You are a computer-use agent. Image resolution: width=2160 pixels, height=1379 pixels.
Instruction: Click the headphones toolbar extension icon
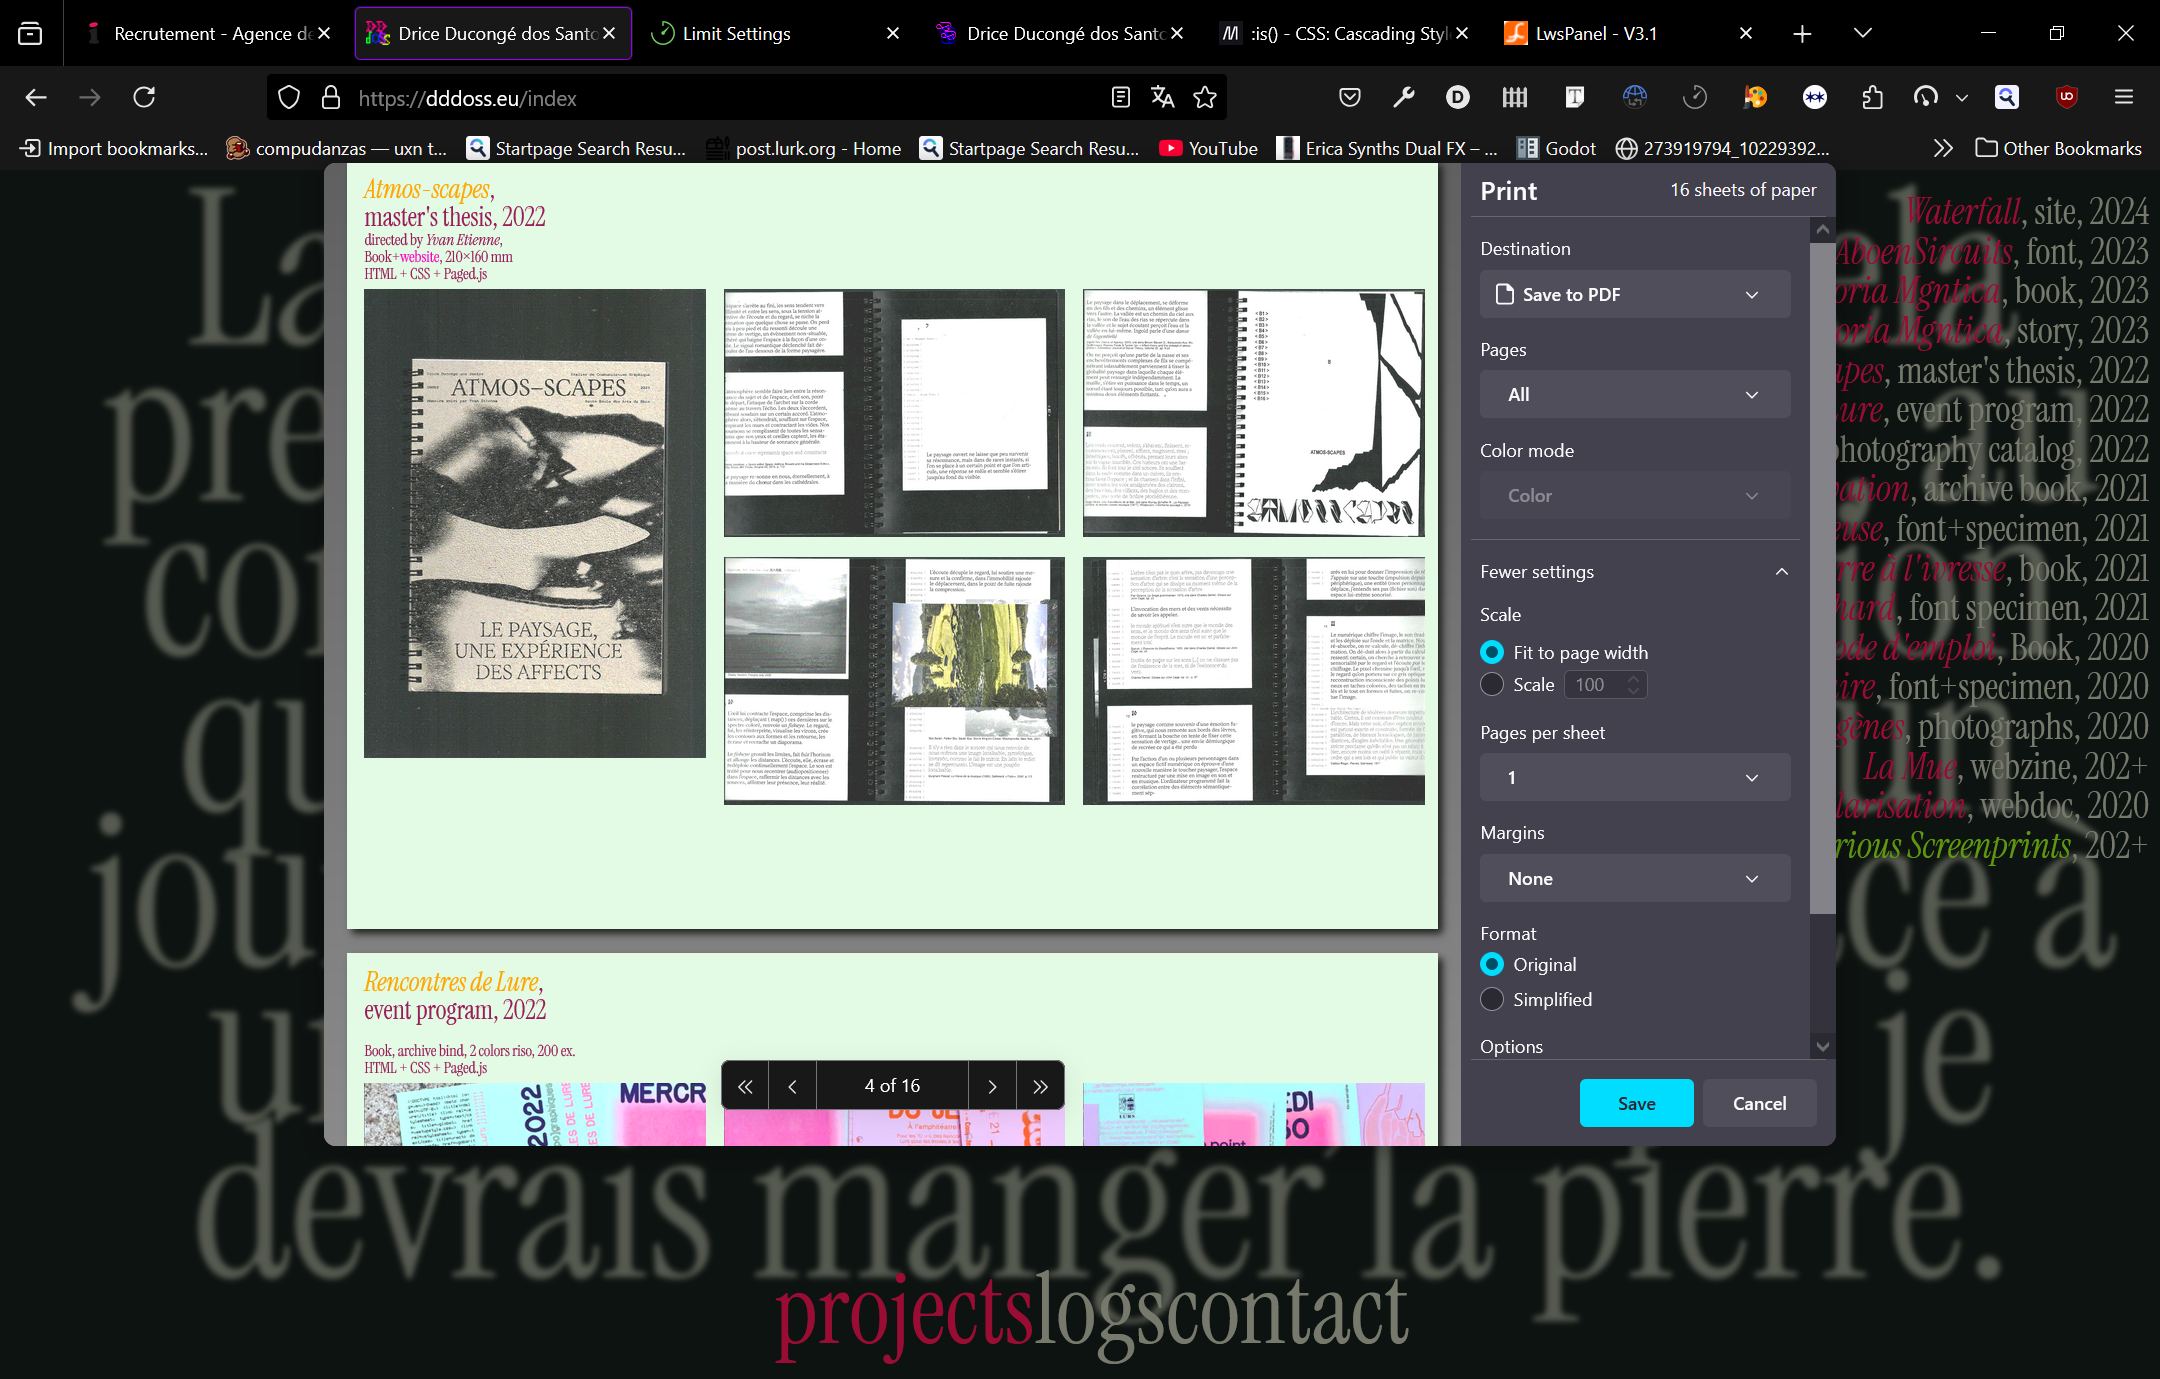(1926, 97)
